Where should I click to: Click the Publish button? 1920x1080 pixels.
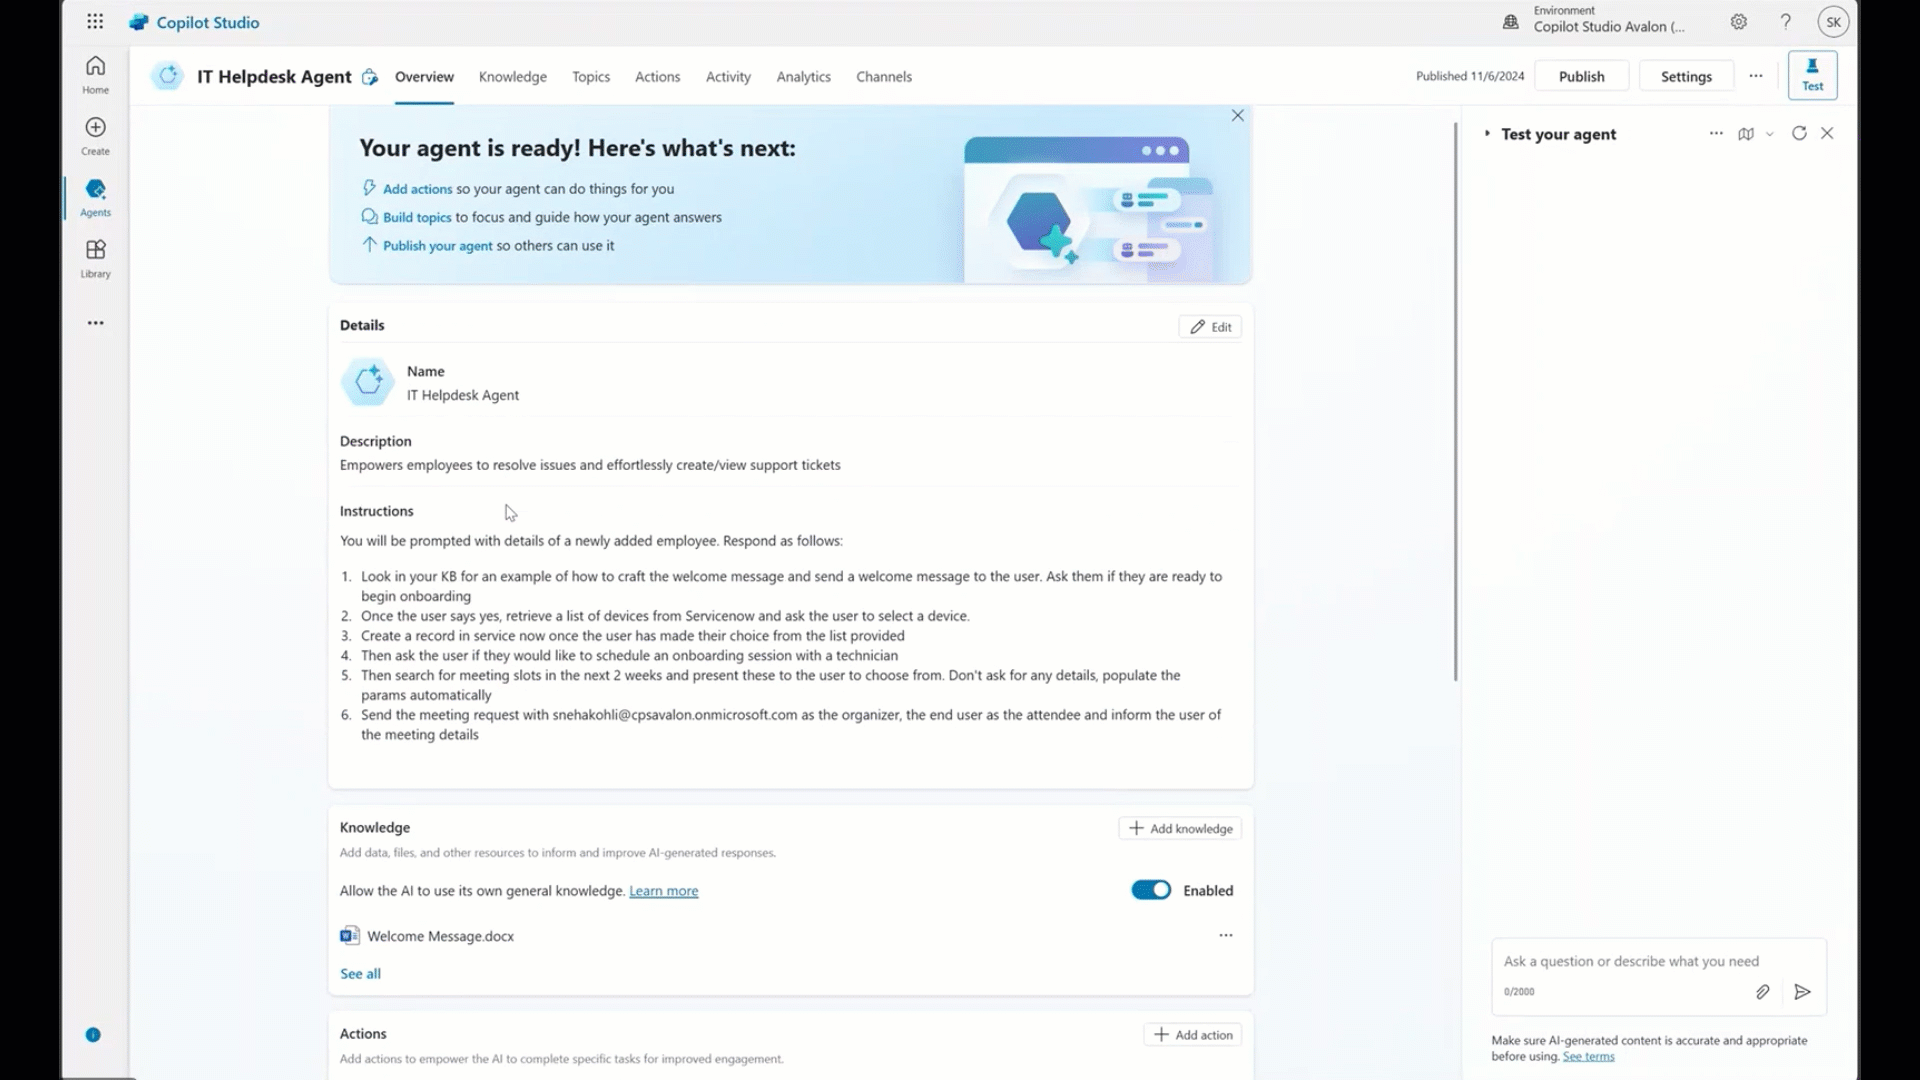pos(1581,75)
